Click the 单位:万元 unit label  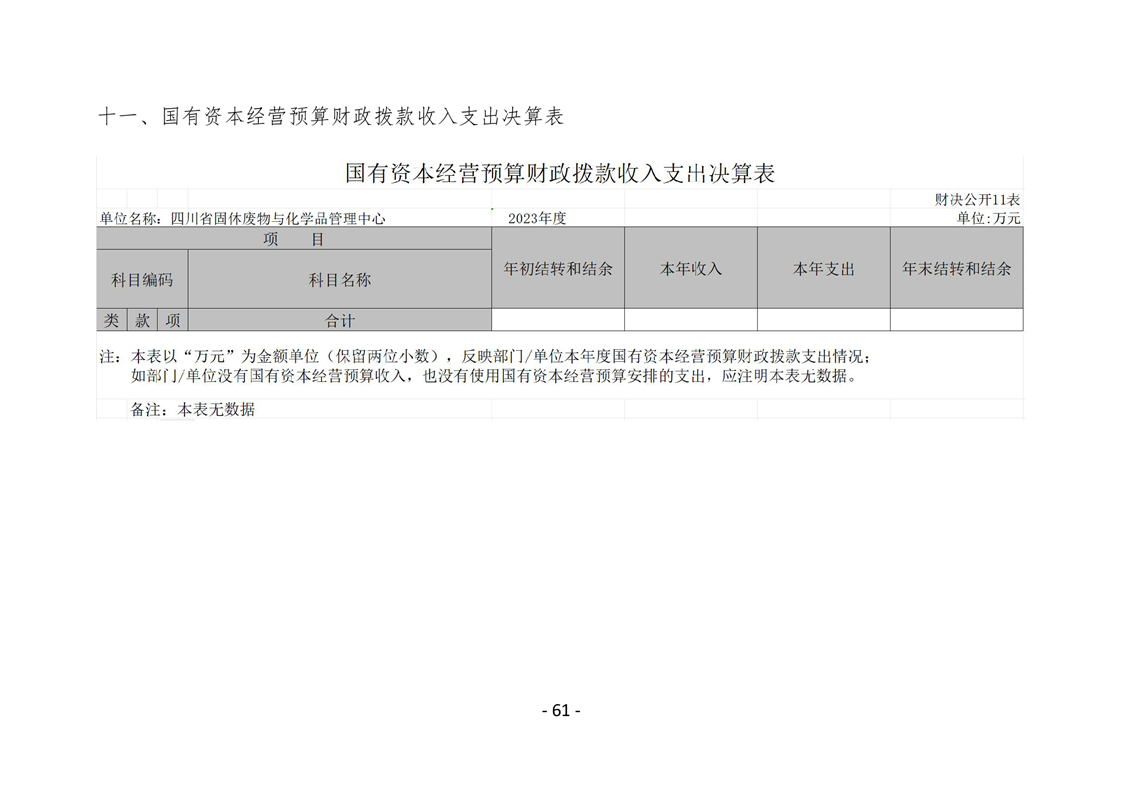pyautogui.click(x=988, y=218)
